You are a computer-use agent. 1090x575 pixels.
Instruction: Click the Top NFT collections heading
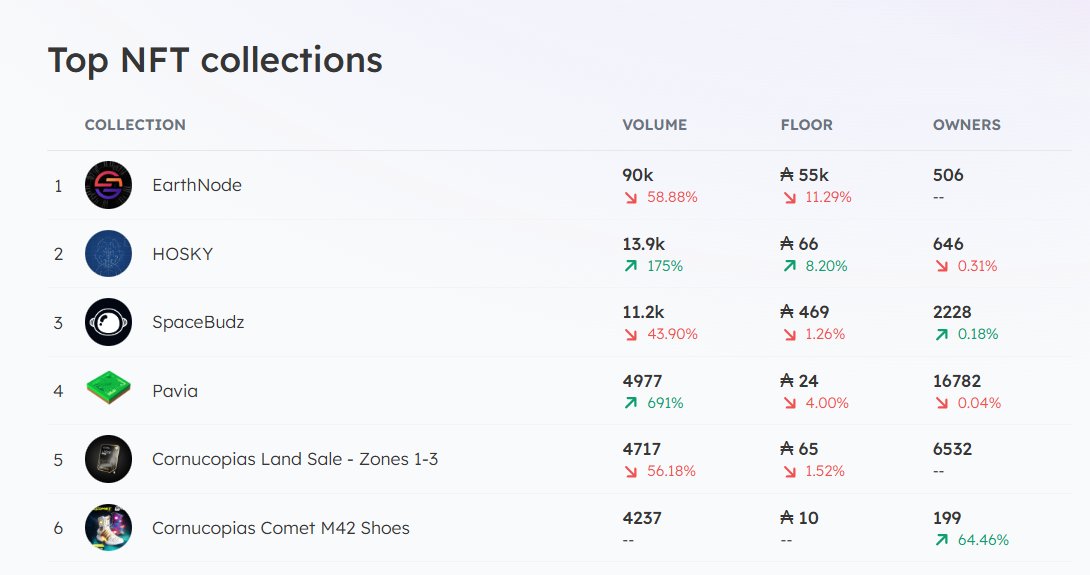[215, 60]
